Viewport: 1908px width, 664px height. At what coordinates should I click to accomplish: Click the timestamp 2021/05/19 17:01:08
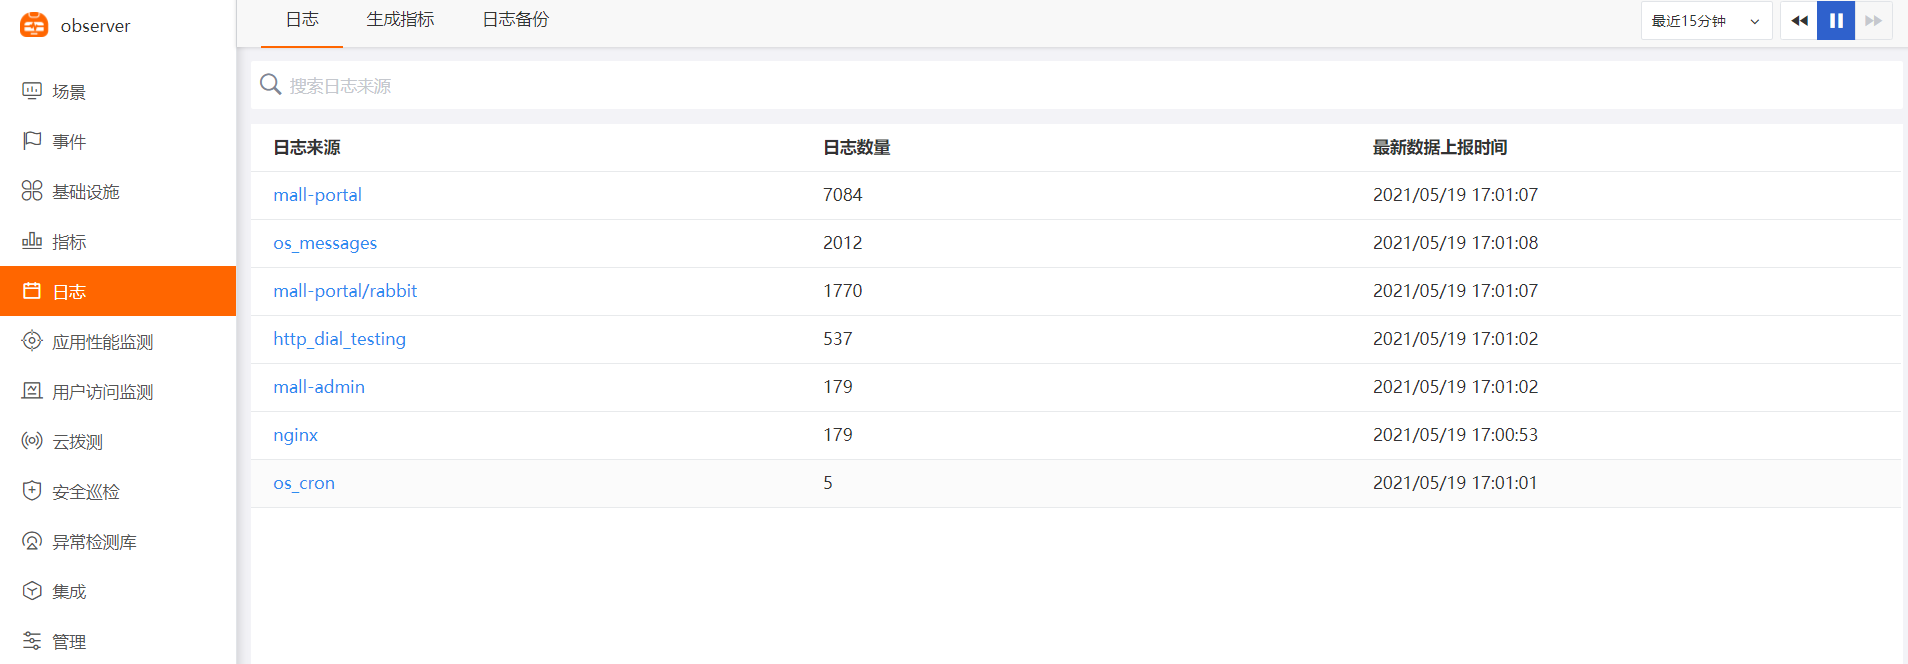click(x=1455, y=243)
